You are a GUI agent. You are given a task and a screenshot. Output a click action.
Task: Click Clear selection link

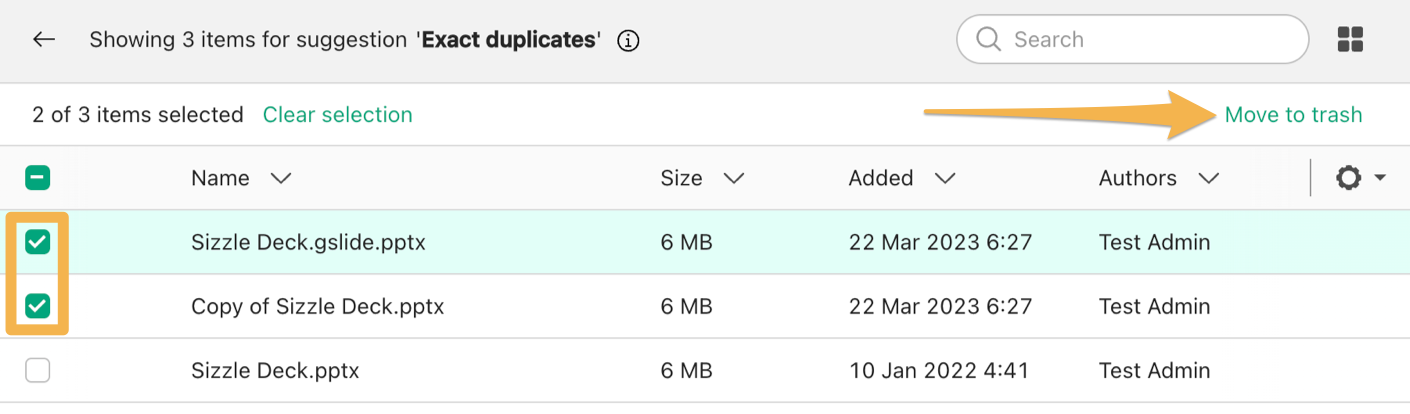point(337,115)
